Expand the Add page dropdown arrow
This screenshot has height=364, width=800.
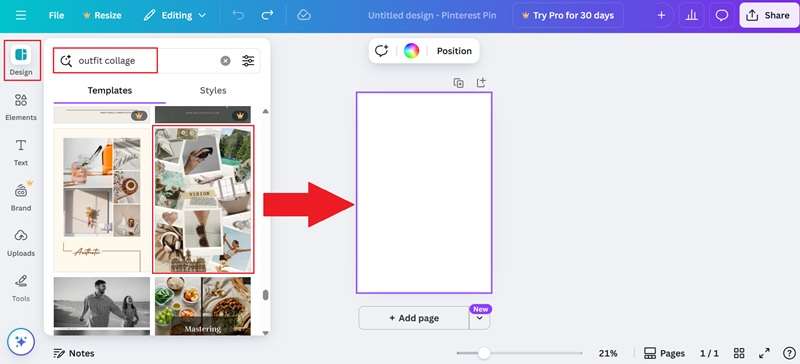pyautogui.click(x=480, y=318)
